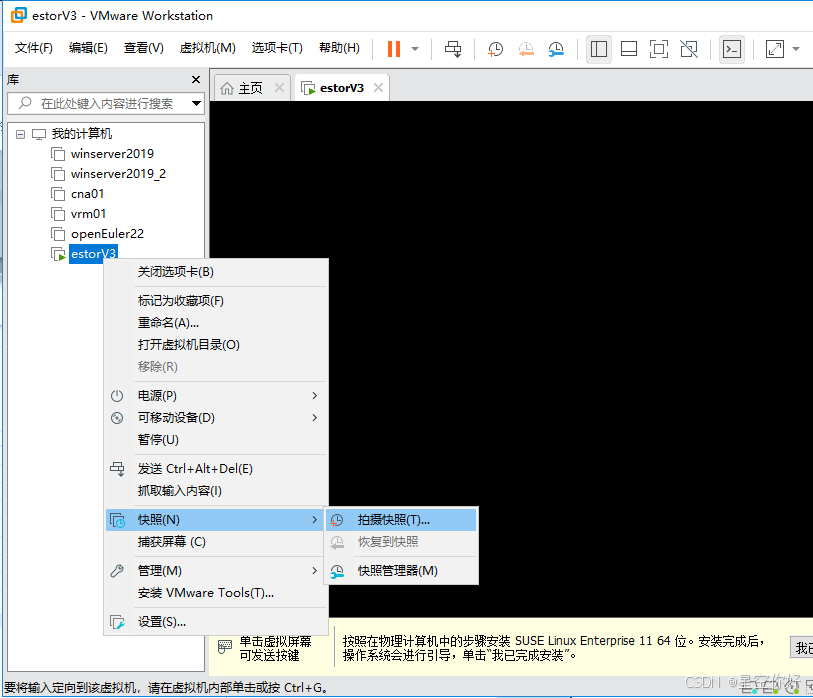
Task: Choose 重命名(A)... in context menu
Action: pos(216,323)
